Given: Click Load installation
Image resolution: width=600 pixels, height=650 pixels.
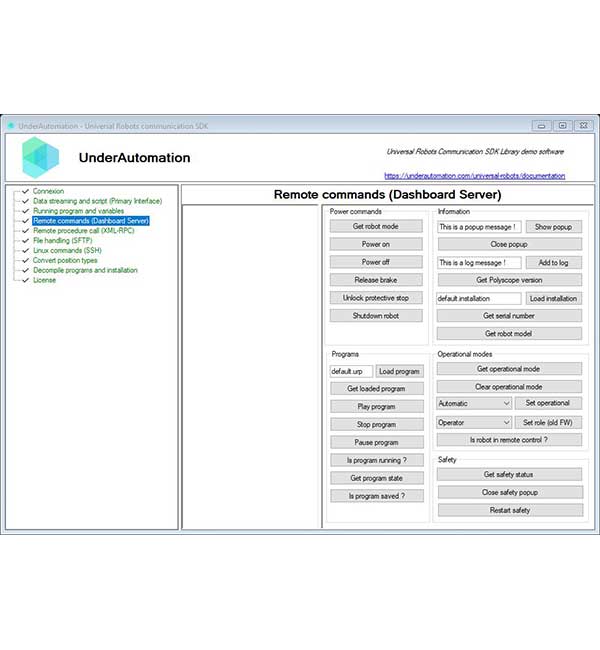Looking at the screenshot, I should click(554, 298).
